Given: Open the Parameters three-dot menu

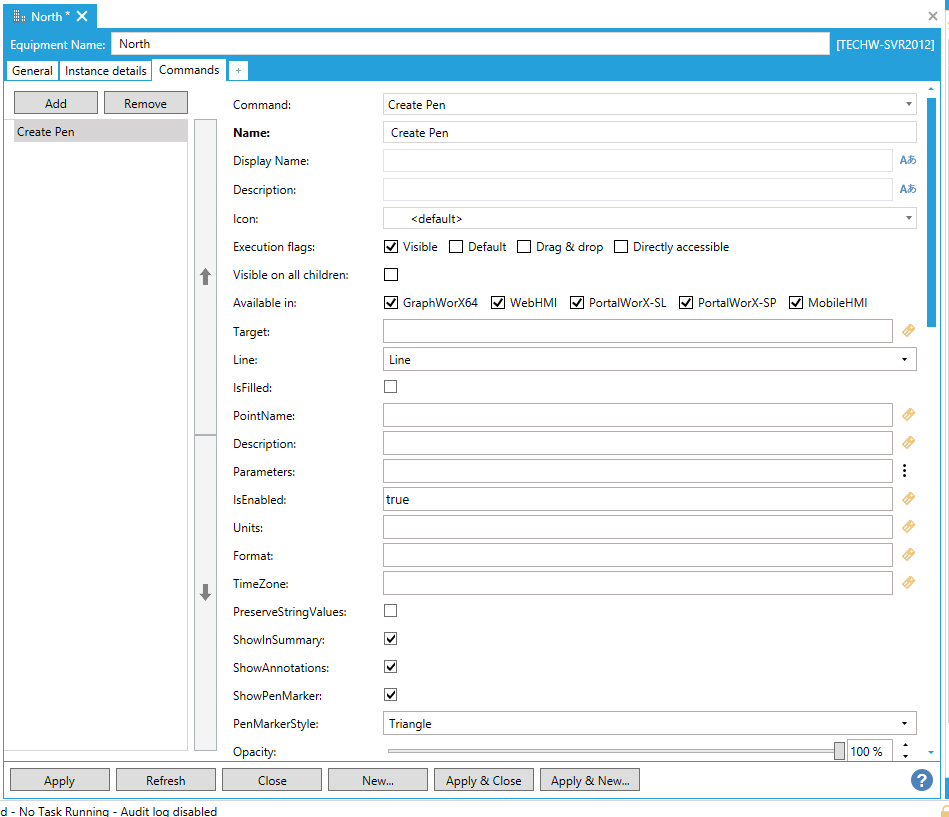Looking at the screenshot, I should [905, 471].
